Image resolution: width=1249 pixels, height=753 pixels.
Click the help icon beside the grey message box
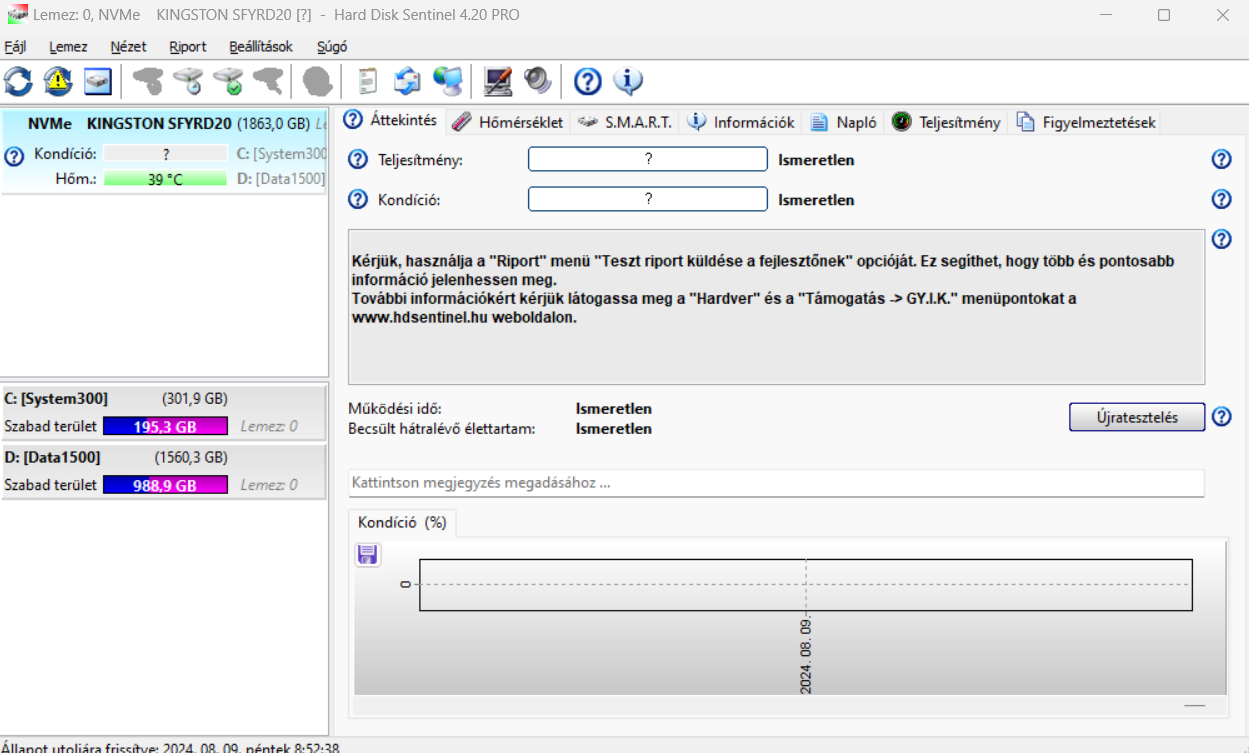tap(1221, 239)
